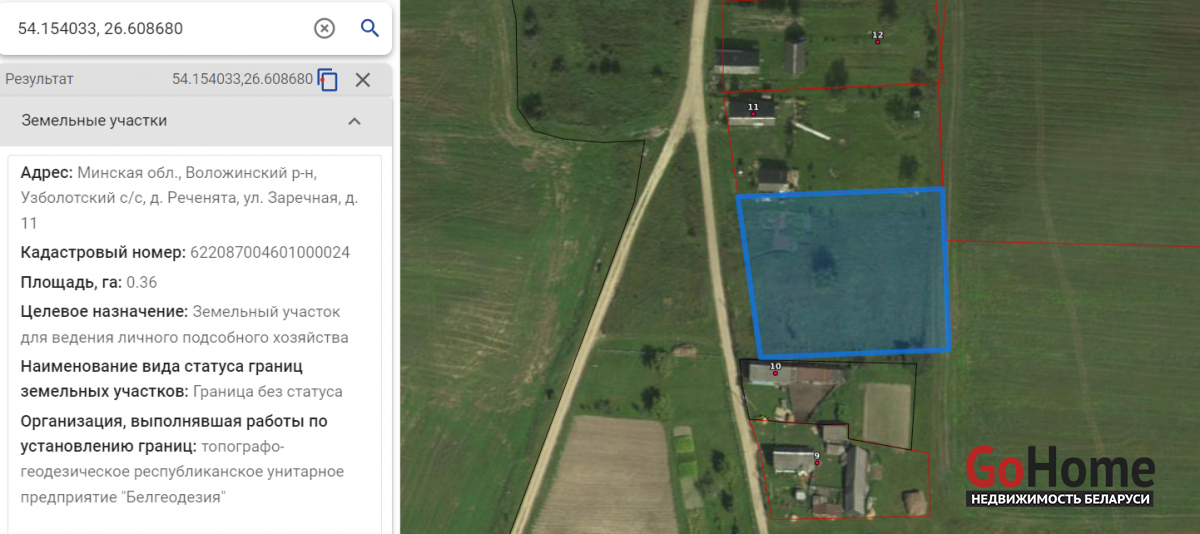Screen dimensions: 1200x534
Task: Click house marker number 11
Action: pos(753,109)
